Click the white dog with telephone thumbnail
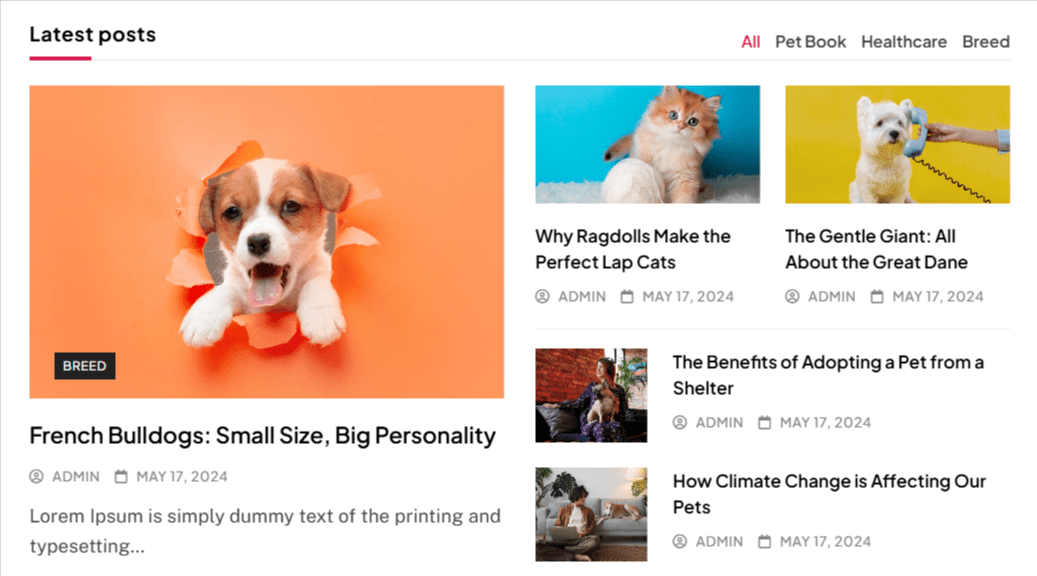 pos(897,144)
